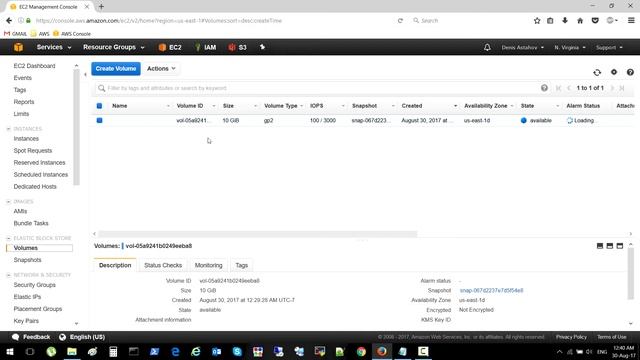Click the Feedback button
Screen dimensions: 640x360
click(31, 337)
